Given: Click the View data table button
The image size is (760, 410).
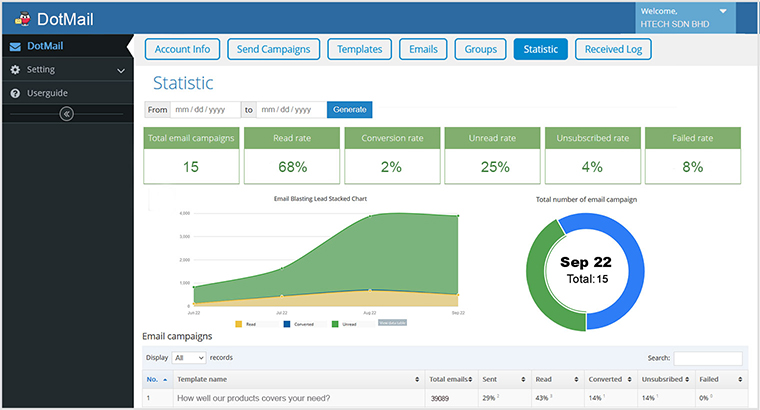Looking at the screenshot, I should (x=392, y=324).
